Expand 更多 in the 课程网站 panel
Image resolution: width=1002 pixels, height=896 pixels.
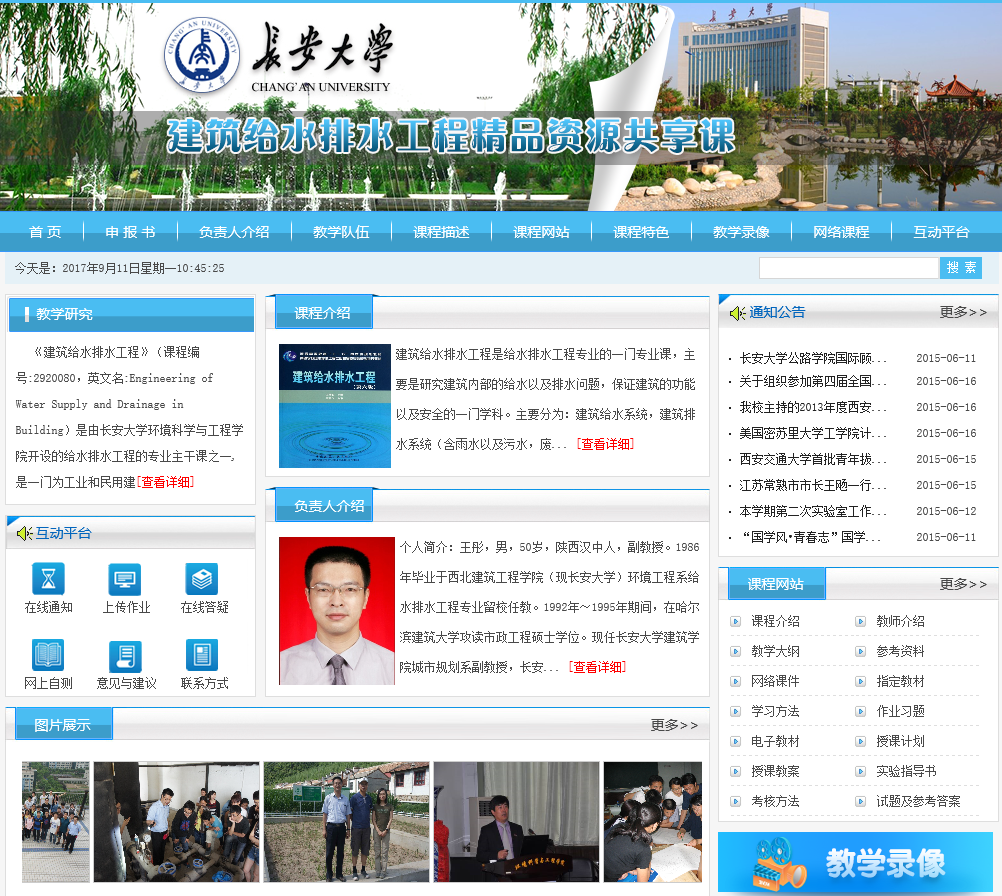[962, 584]
